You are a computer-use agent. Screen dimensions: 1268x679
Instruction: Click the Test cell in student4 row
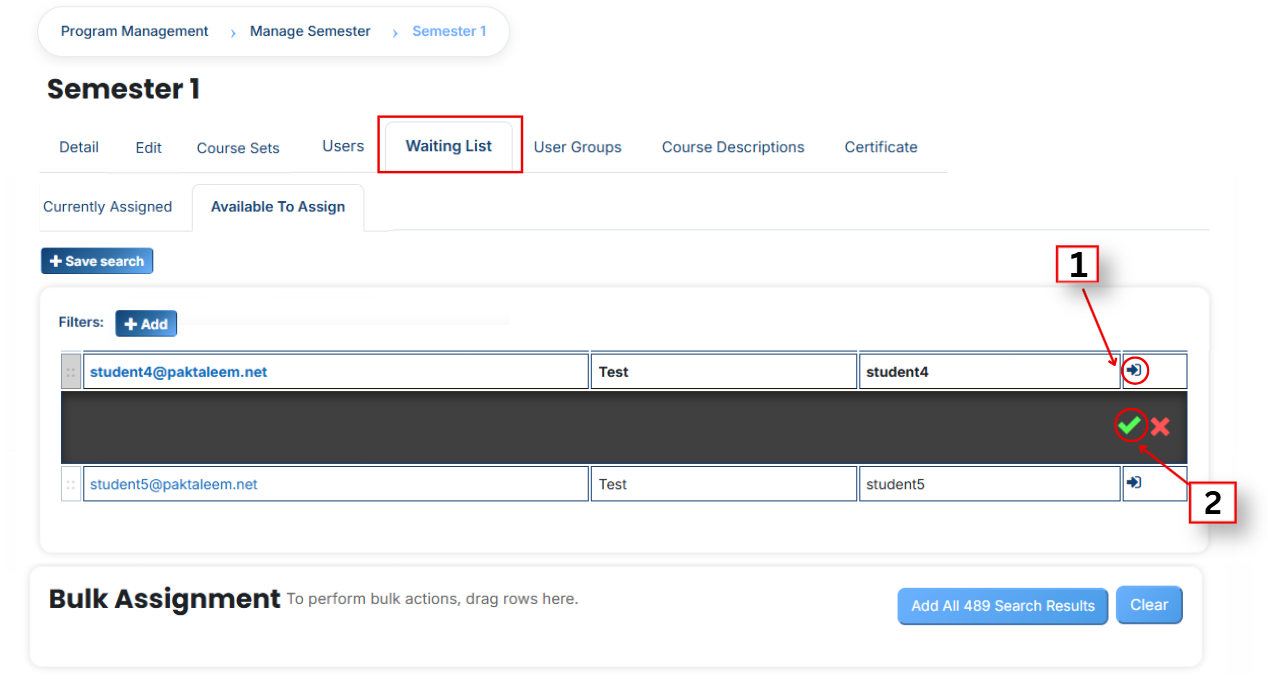point(724,371)
